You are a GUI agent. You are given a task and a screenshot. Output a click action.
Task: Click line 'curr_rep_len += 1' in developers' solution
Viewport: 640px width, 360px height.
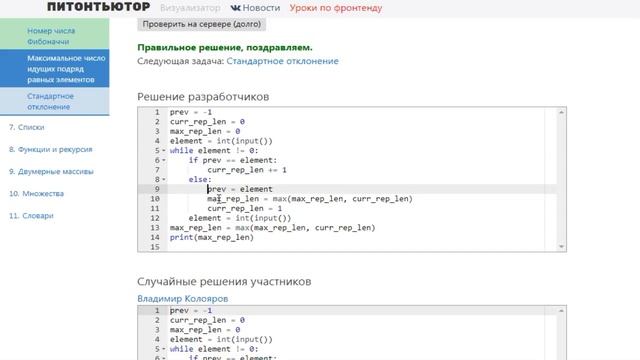(247, 170)
